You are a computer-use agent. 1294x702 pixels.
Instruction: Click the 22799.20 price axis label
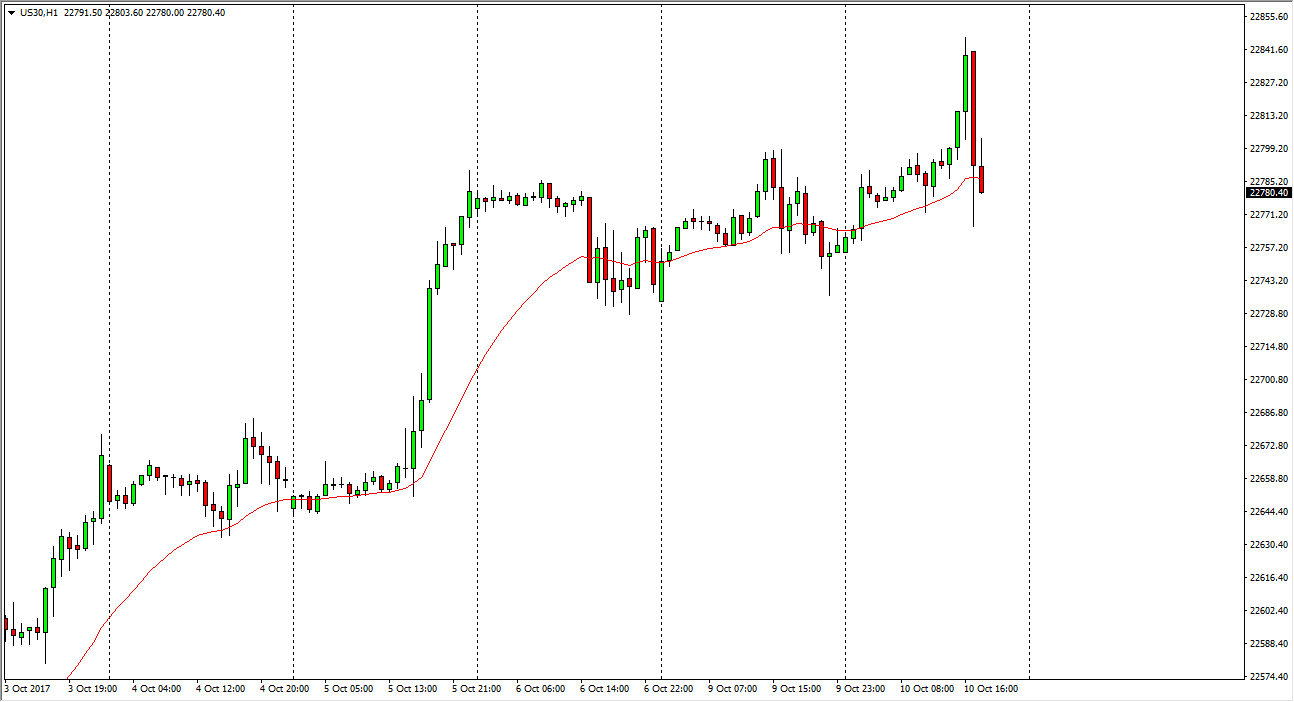pos(1267,149)
